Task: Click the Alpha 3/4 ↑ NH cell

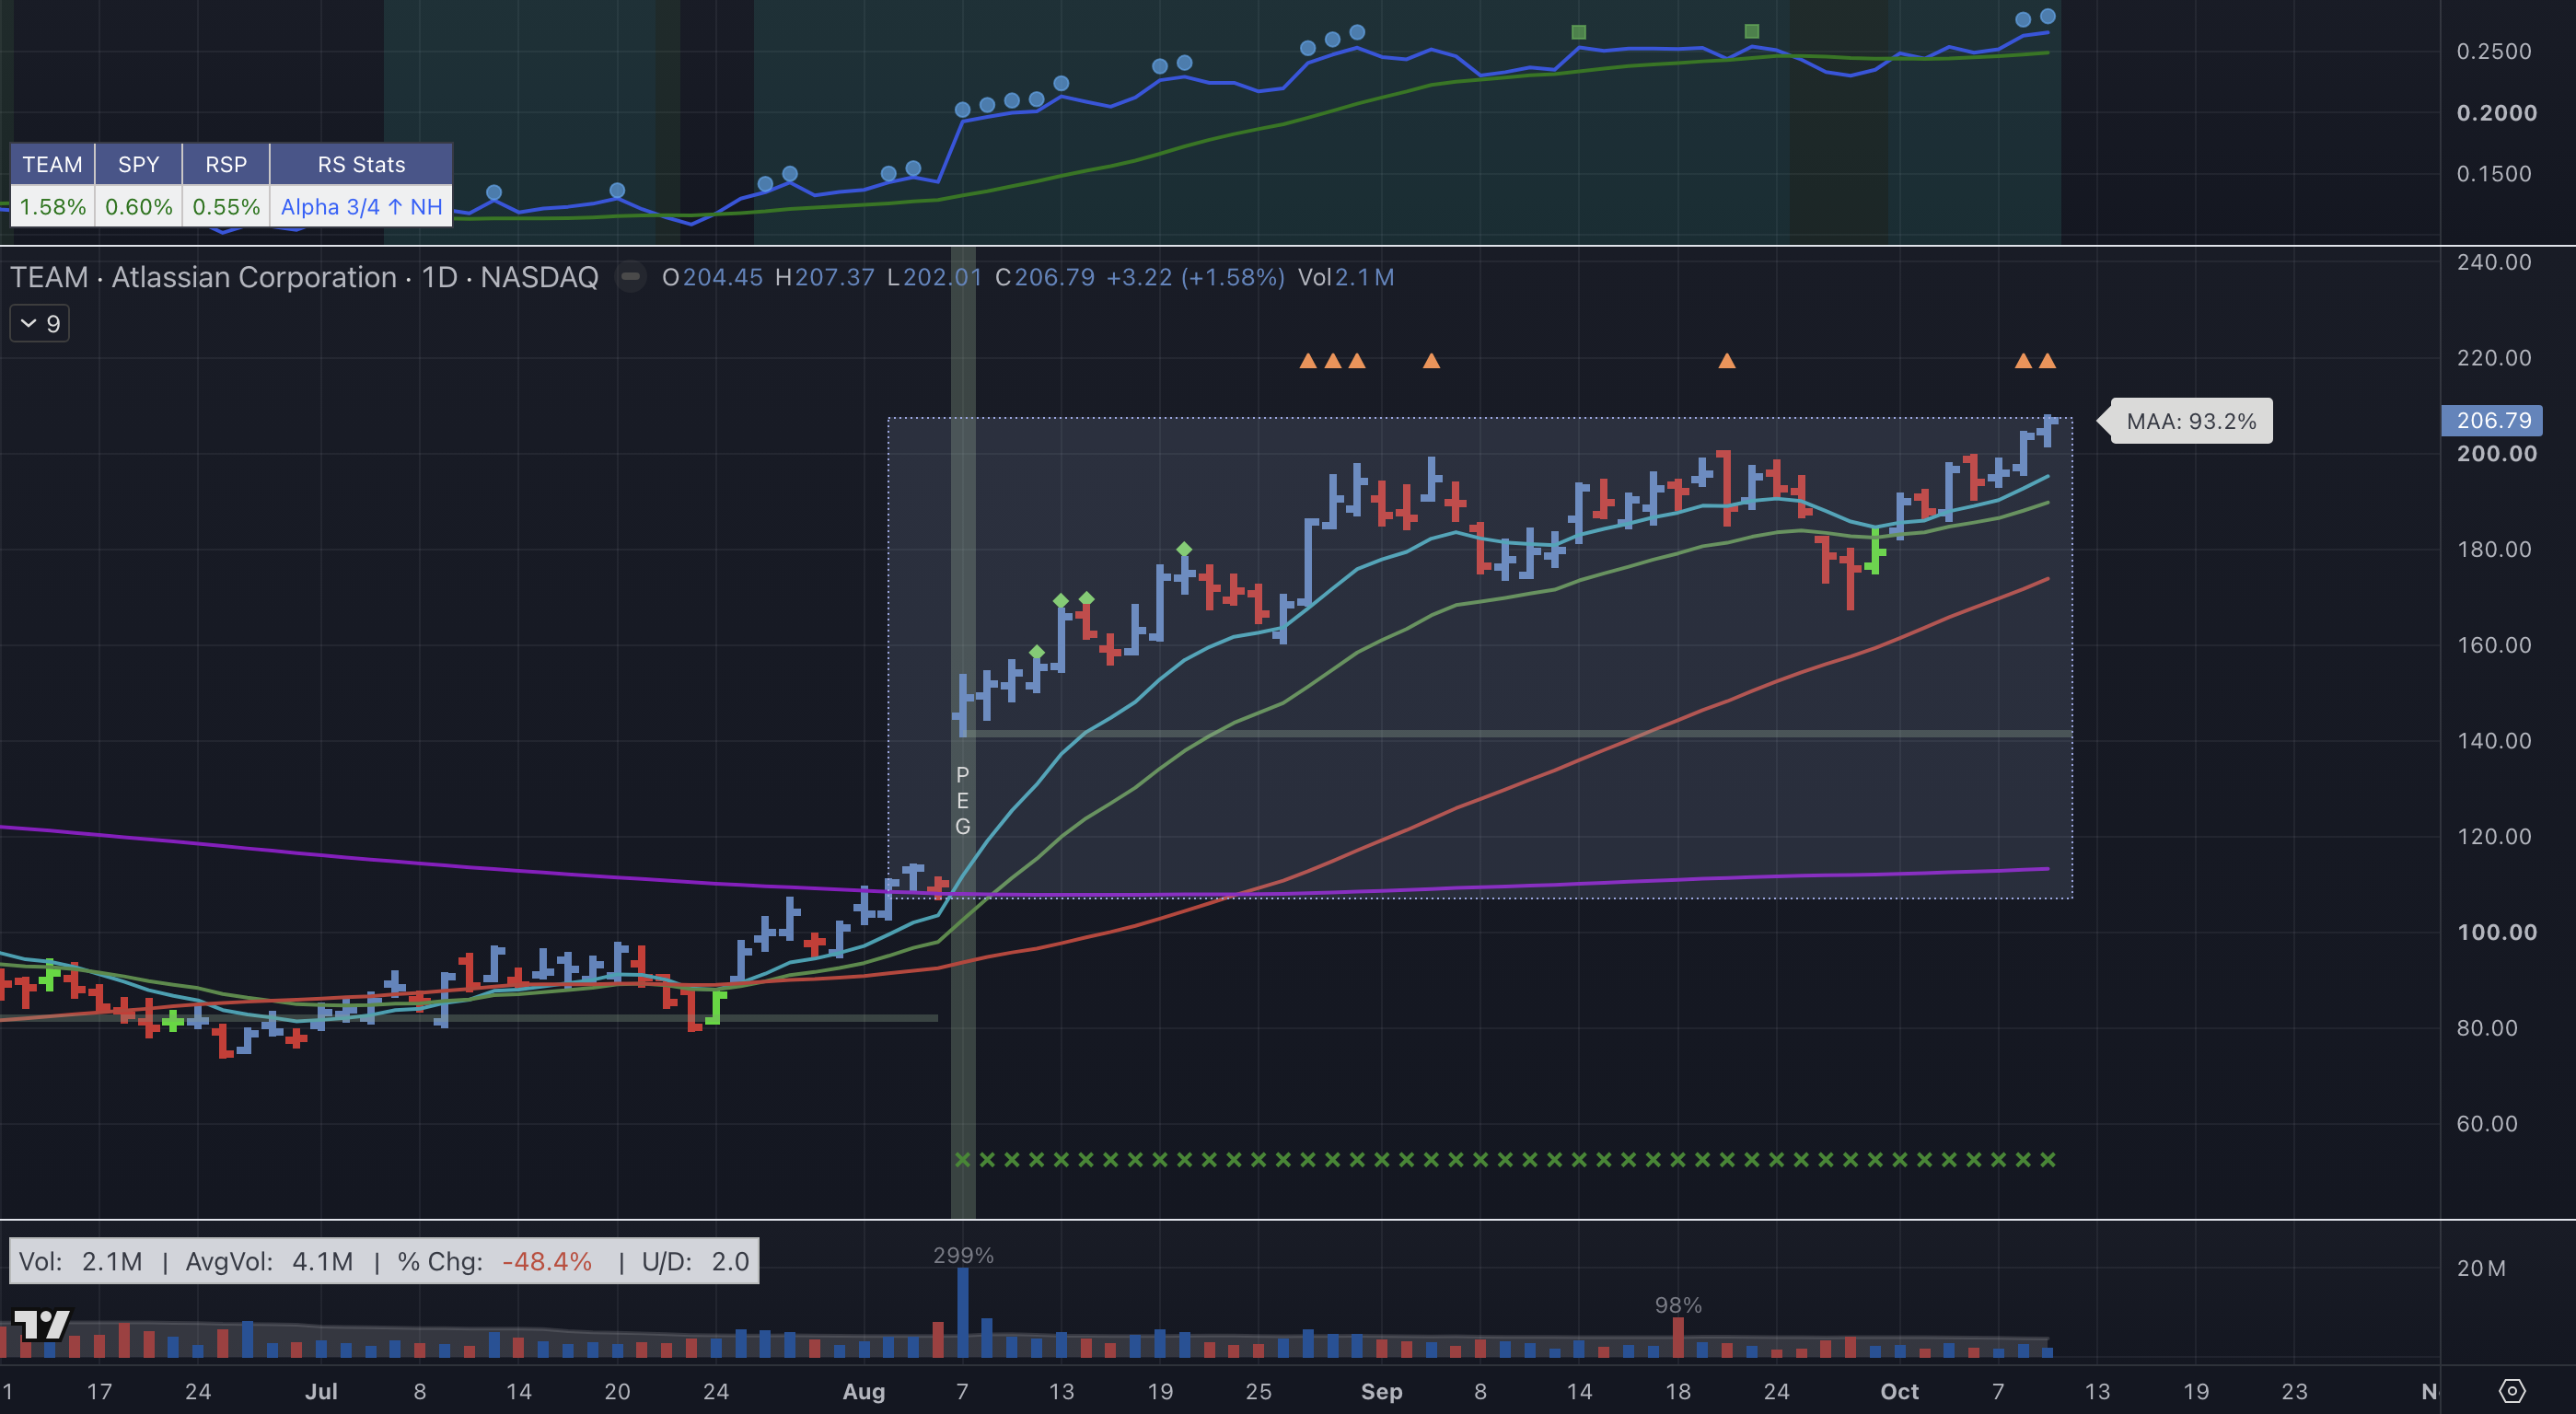Action: (x=361, y=207)
